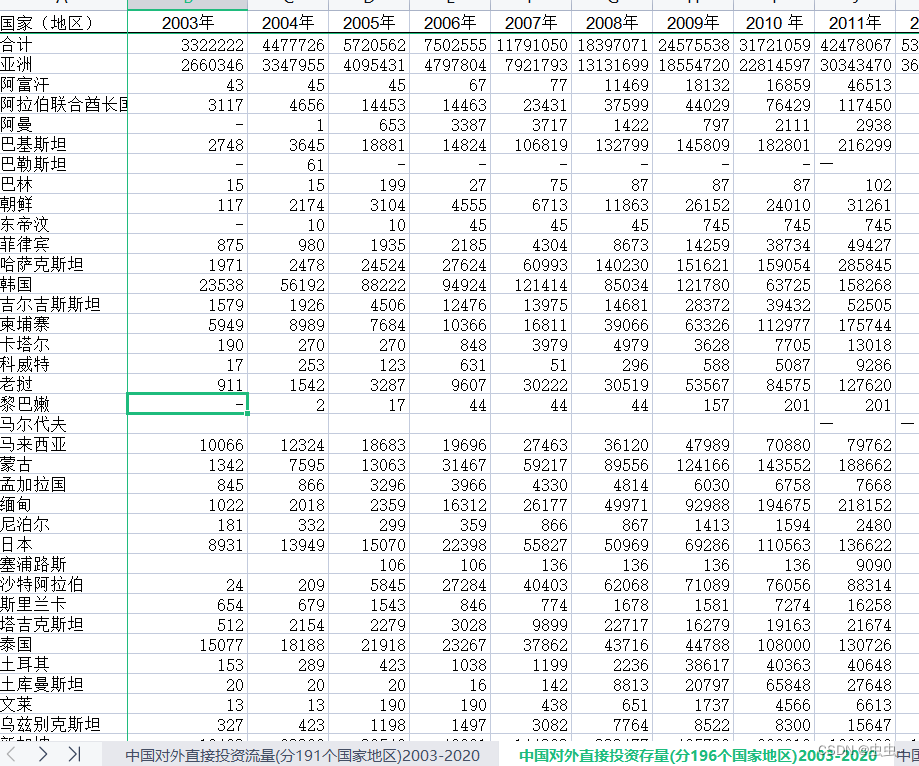Select the cell containing 马来西亚
919x766 pixels.
point(62,444)
